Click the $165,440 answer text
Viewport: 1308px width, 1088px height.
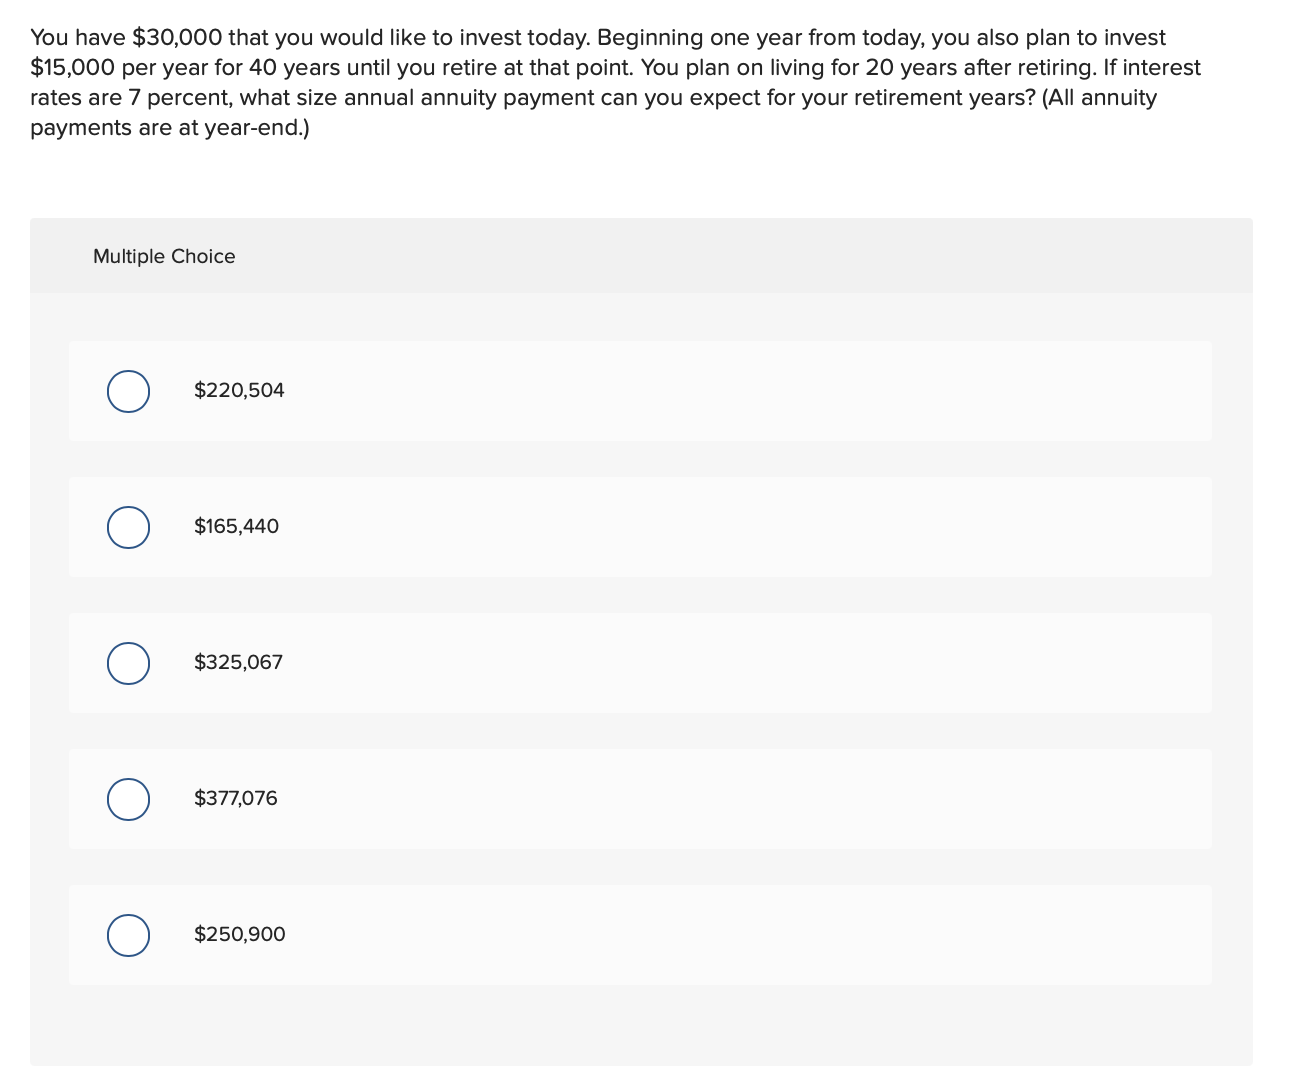pos(236,526)
